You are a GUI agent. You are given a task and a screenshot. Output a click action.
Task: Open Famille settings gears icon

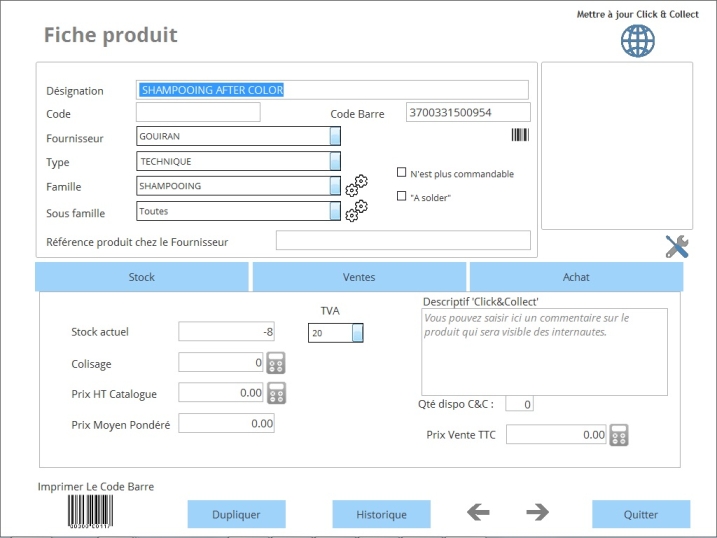pyautogui.click(x=356, y=185)
